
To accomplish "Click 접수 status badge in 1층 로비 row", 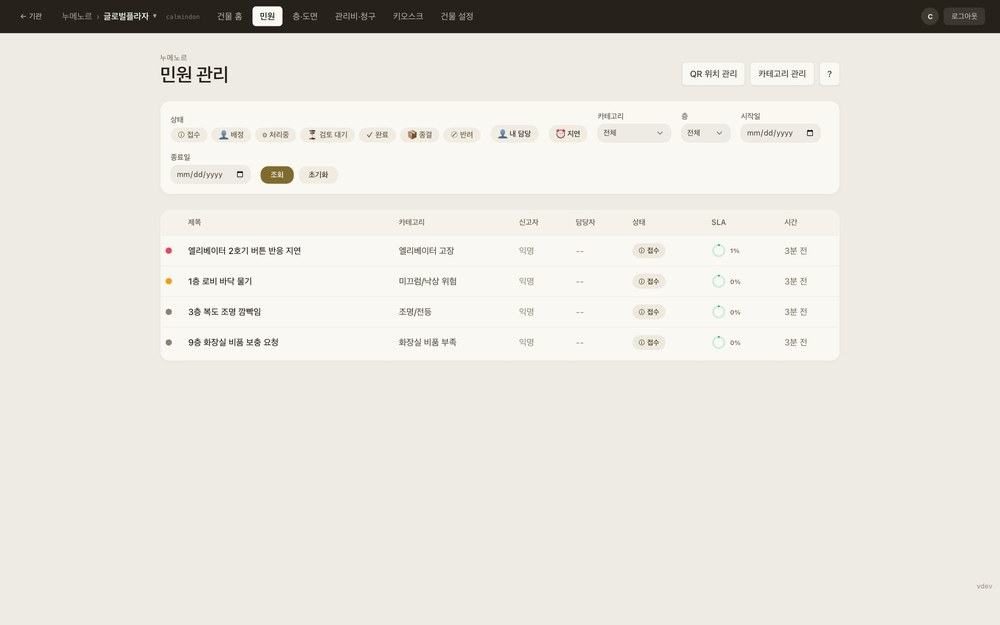I will (649, 281).
